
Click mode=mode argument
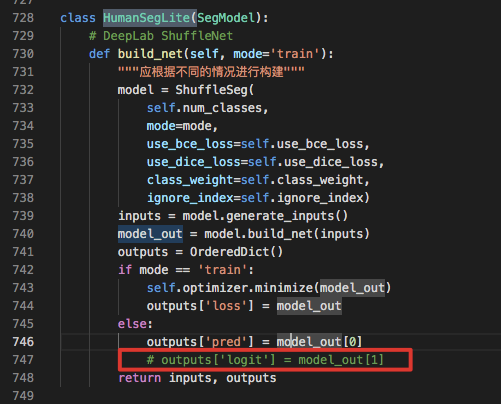179,126
